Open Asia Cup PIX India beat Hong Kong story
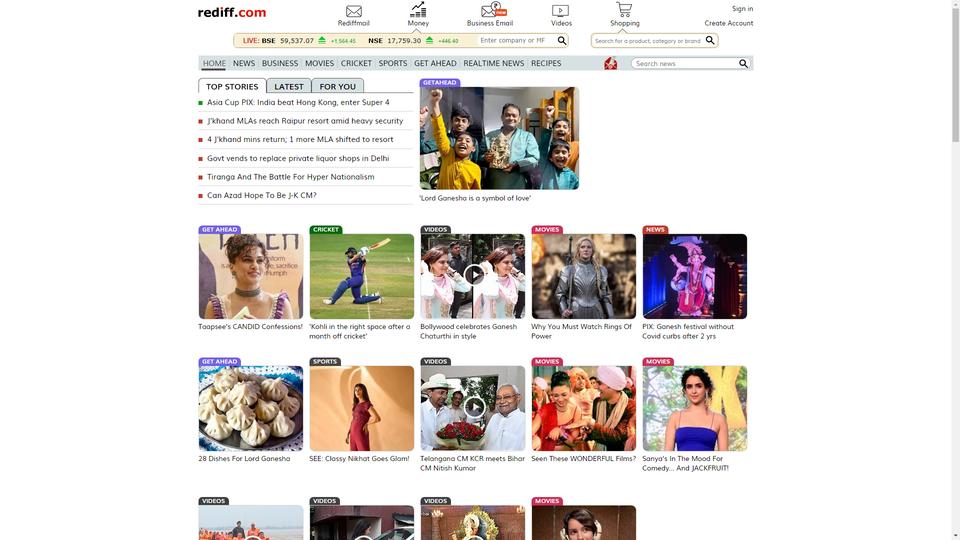 298,102
